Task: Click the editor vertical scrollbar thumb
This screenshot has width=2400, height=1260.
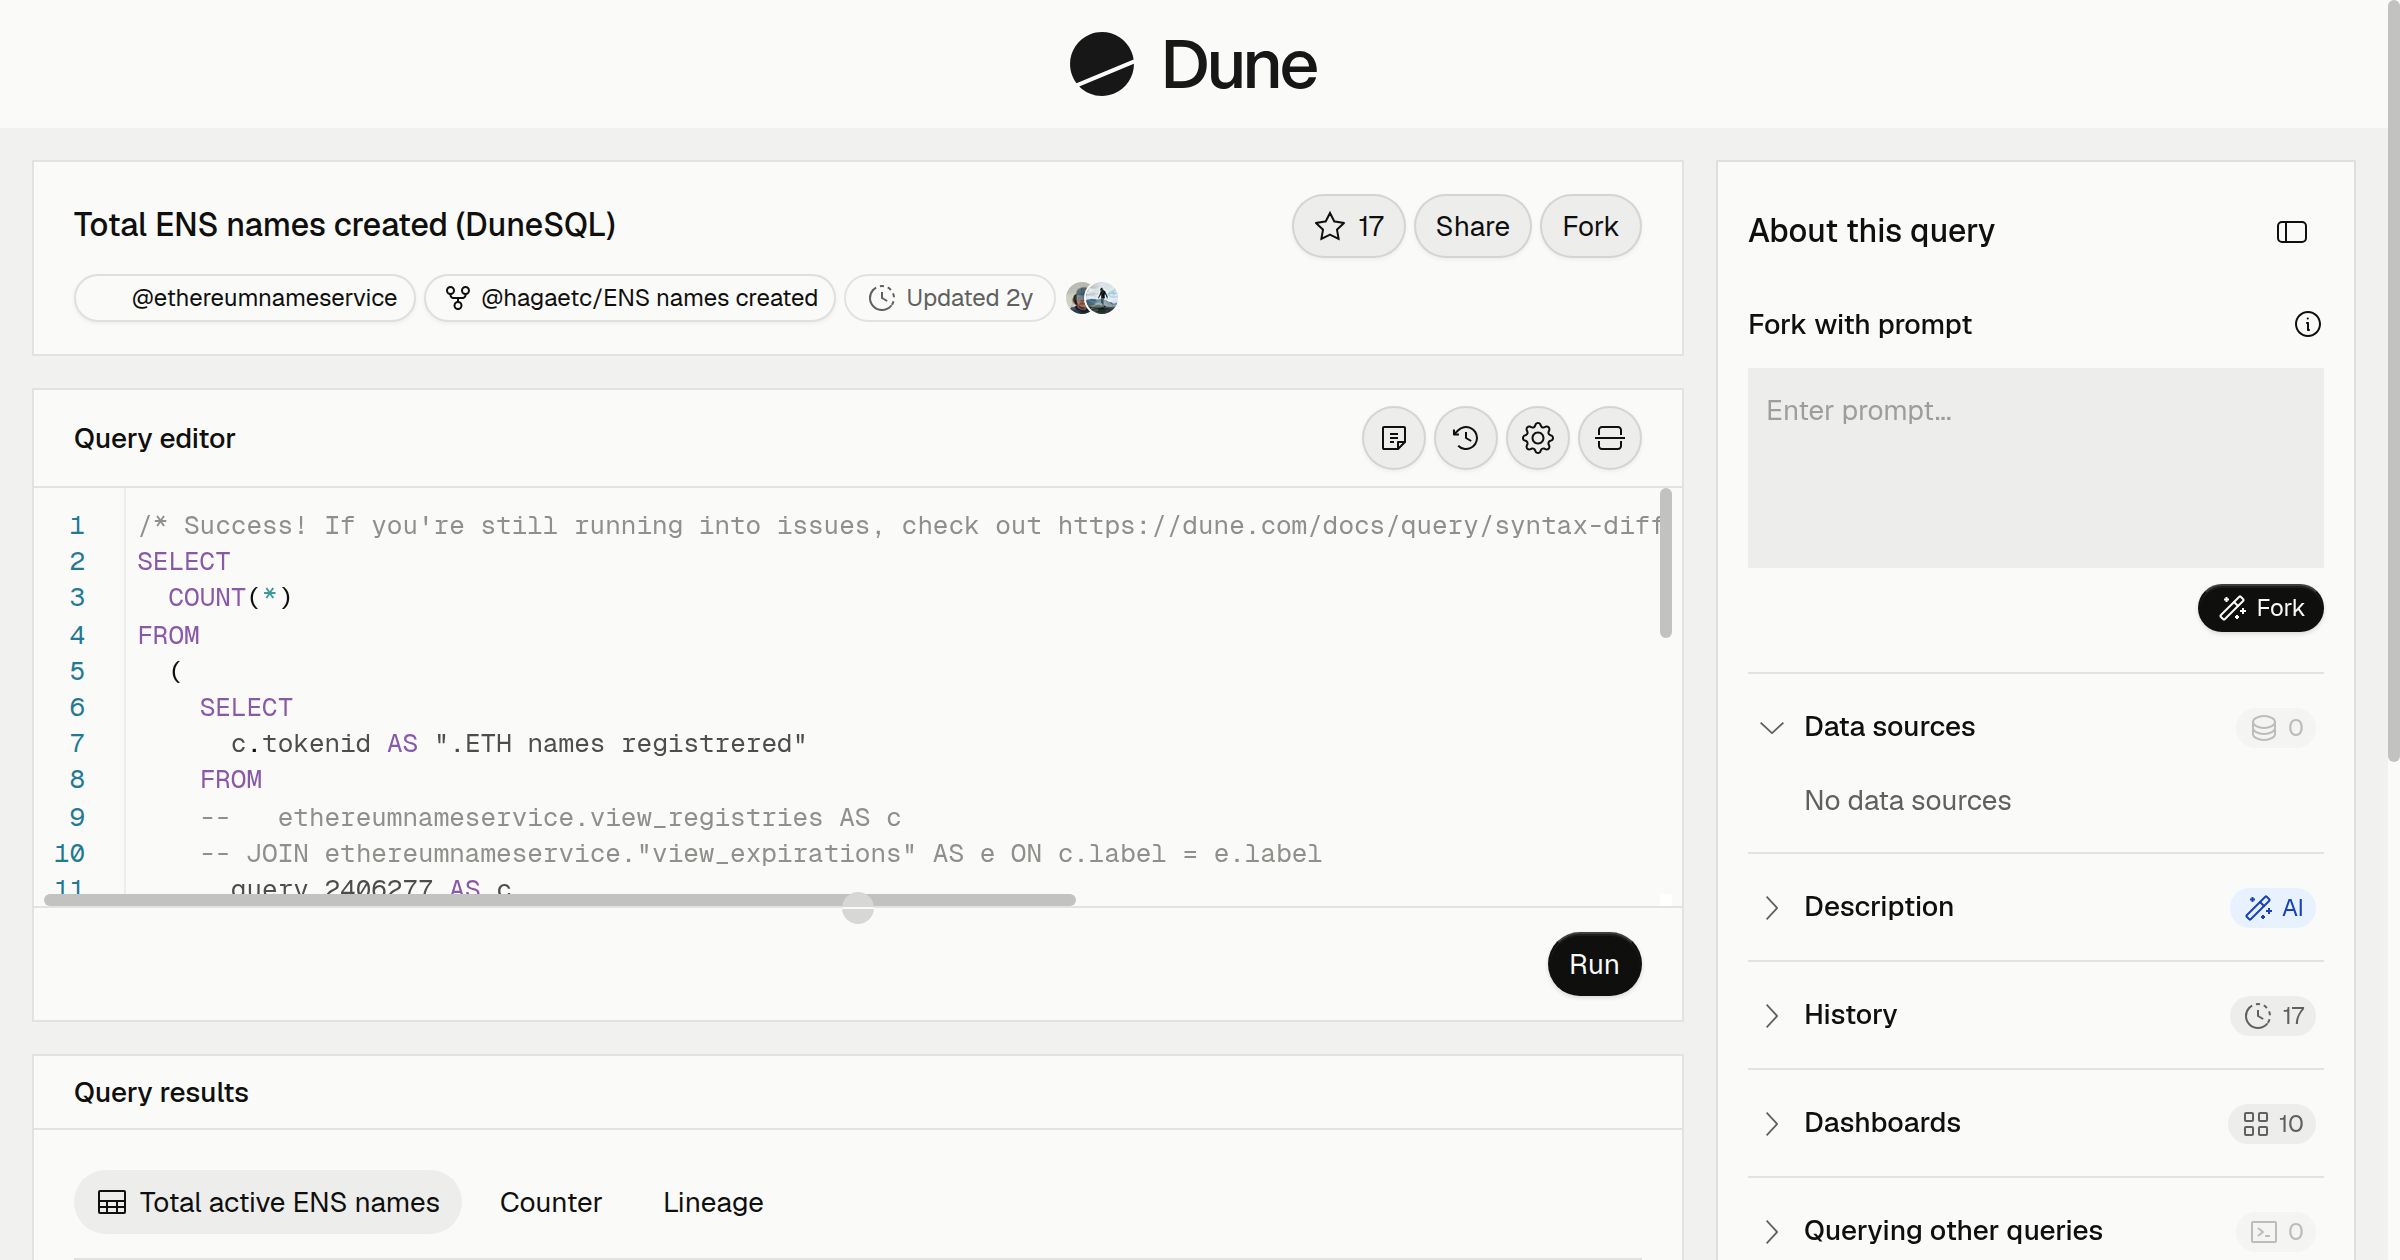Action: click(1665, 562)
